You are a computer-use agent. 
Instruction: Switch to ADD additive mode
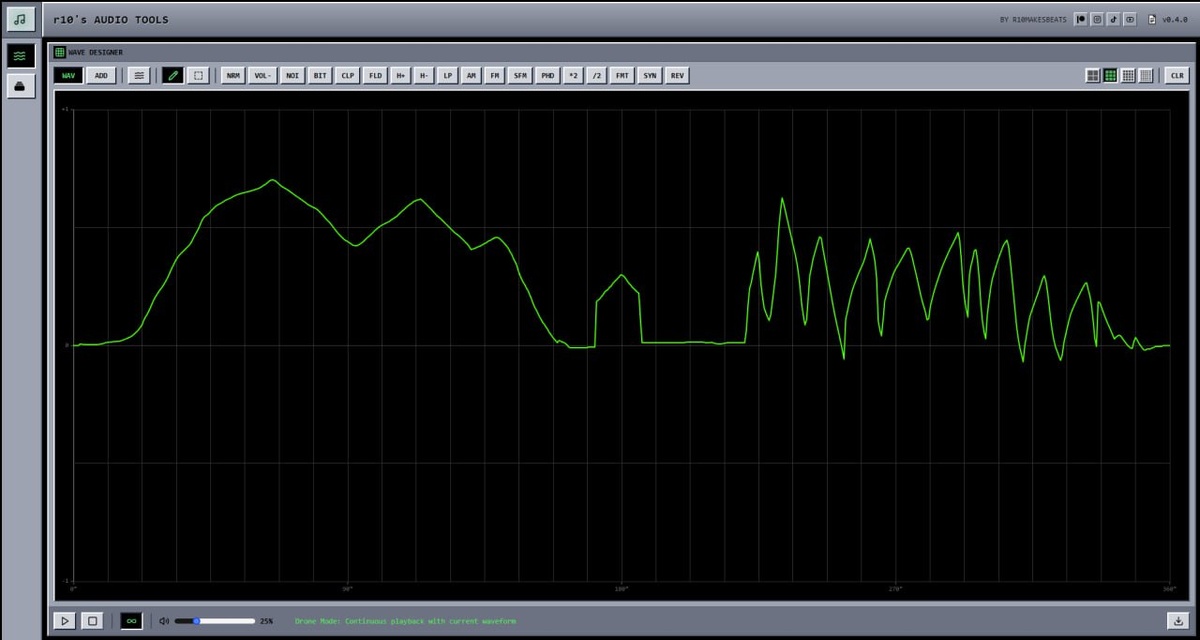pos(101,75)
